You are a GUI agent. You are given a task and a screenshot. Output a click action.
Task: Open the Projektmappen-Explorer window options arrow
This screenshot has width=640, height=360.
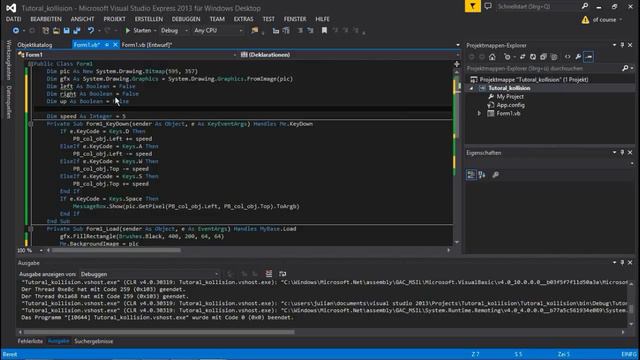click(614, 45)
